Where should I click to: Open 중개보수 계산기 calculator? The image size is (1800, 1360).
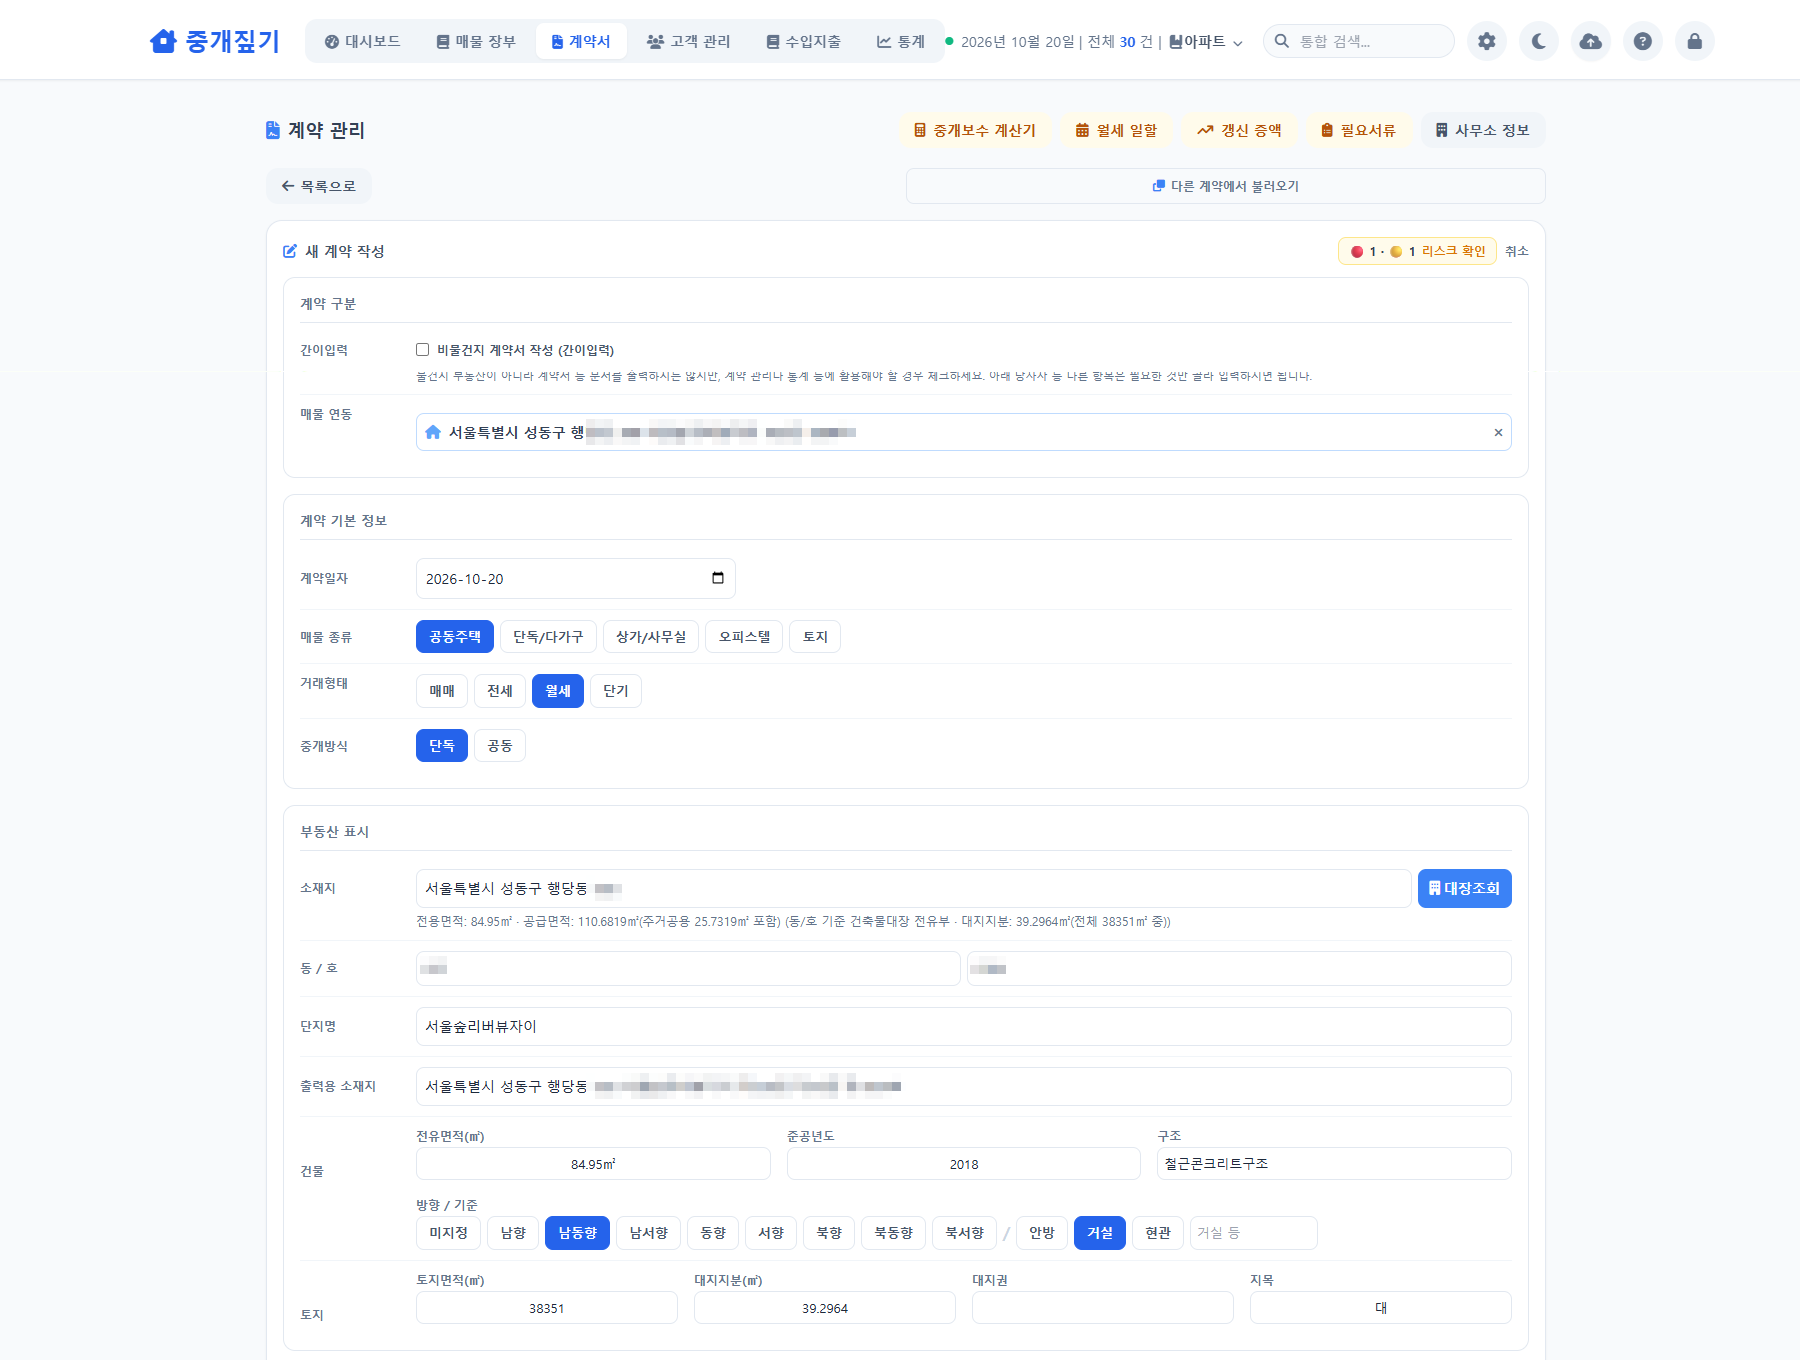pyautogui.click(x=975, y=130)
